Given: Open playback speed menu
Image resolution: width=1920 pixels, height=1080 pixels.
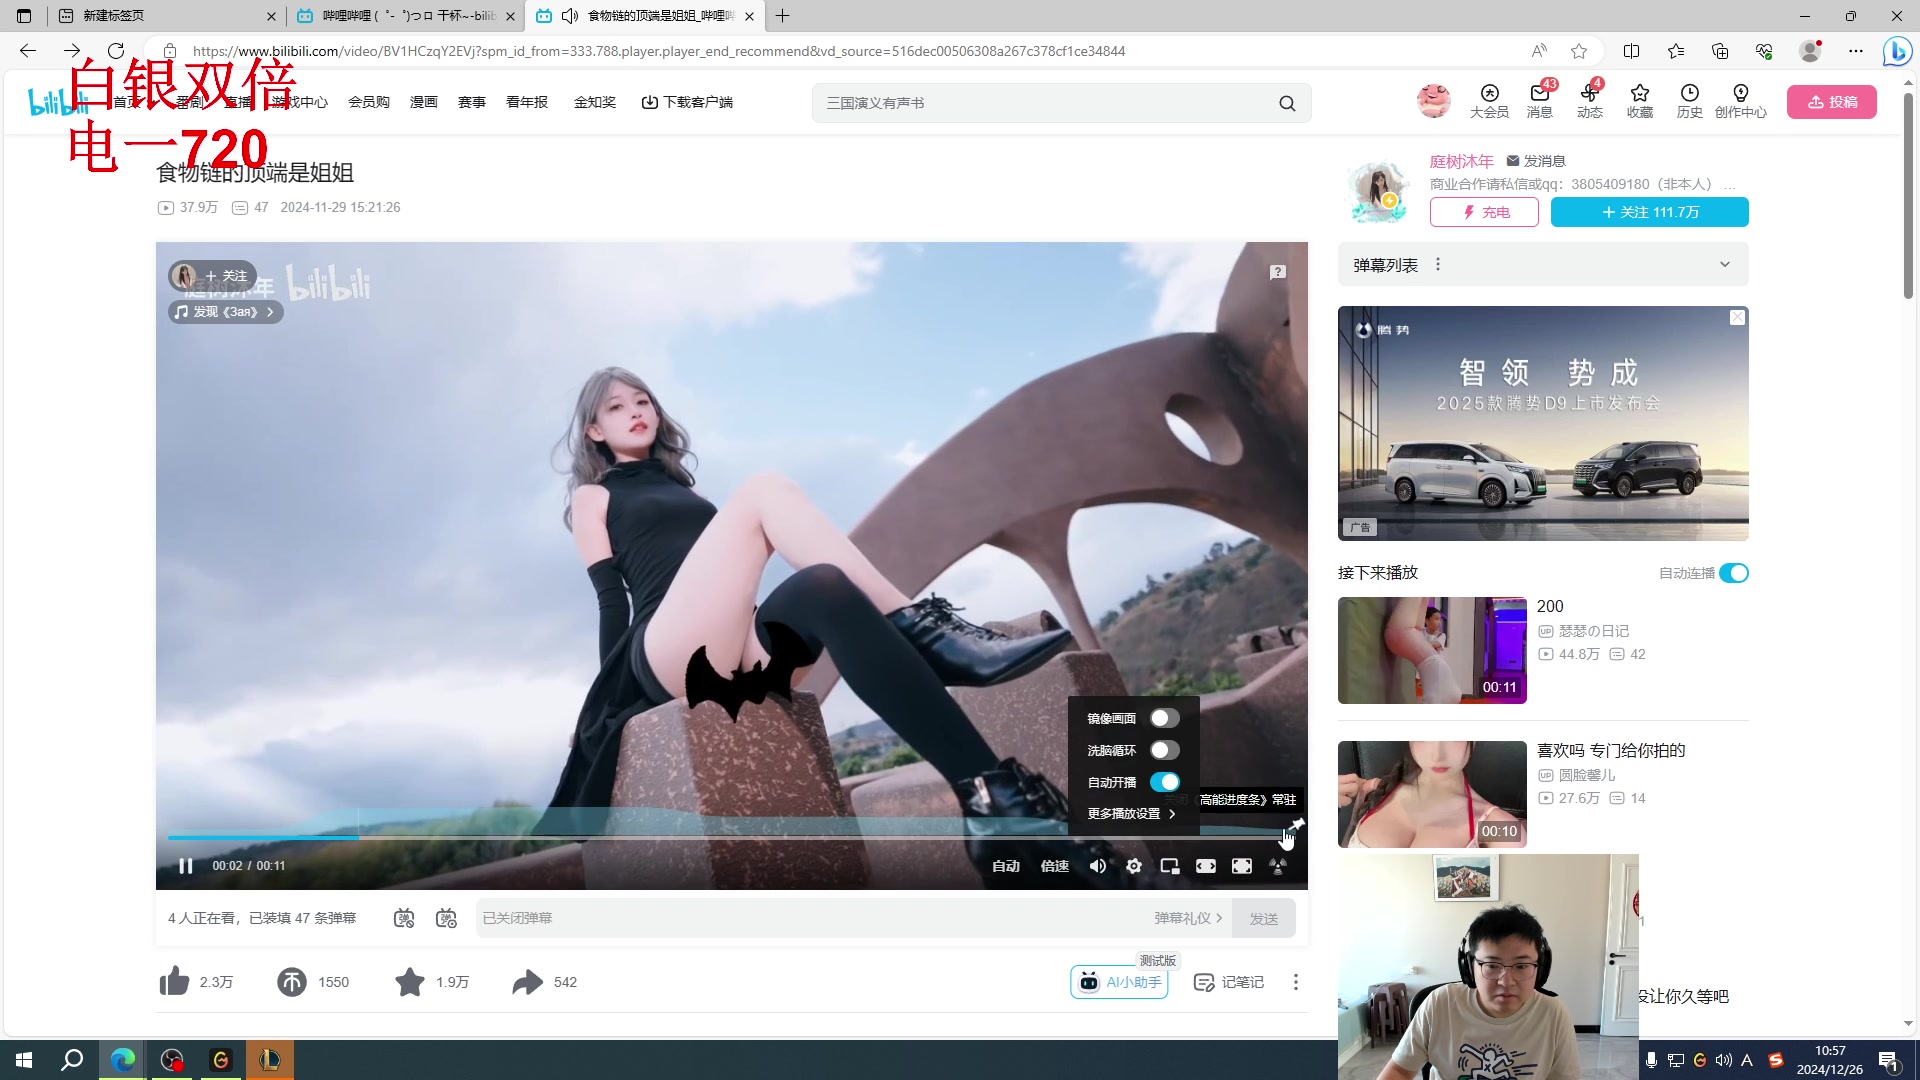Looking at the screenshot, I should 1055,866.
